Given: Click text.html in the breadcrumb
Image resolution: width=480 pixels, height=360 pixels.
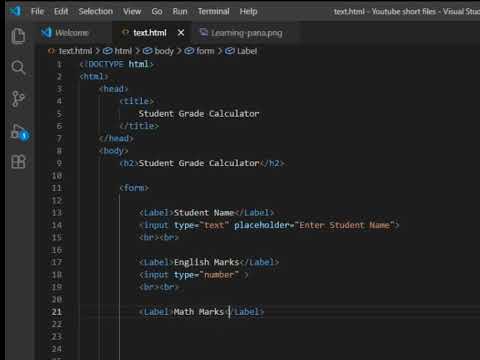Looking at the screenshot, I should pos(75,51).
